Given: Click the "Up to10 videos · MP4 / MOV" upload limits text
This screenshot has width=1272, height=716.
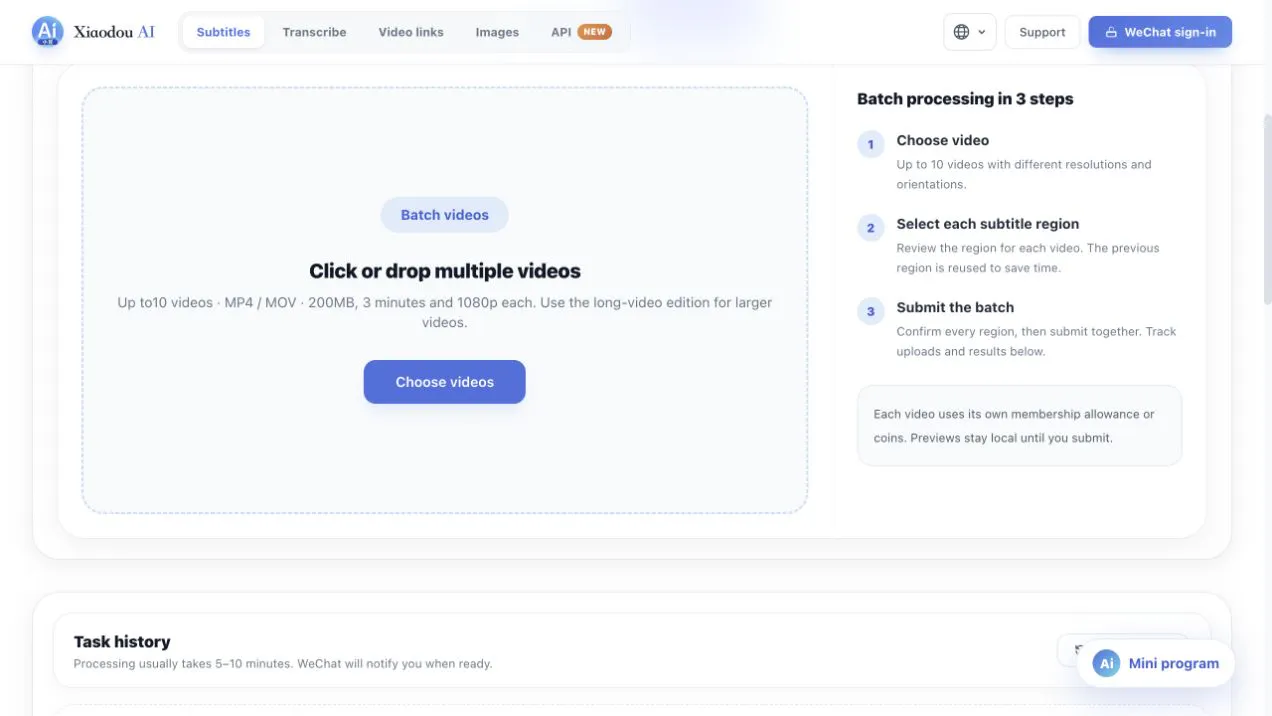Looking at the screenshot, I should tap(445, 312).
